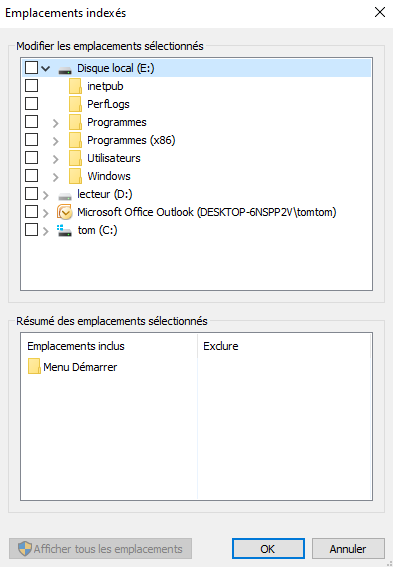Select the Utilisateurs label

coord(114,158)
